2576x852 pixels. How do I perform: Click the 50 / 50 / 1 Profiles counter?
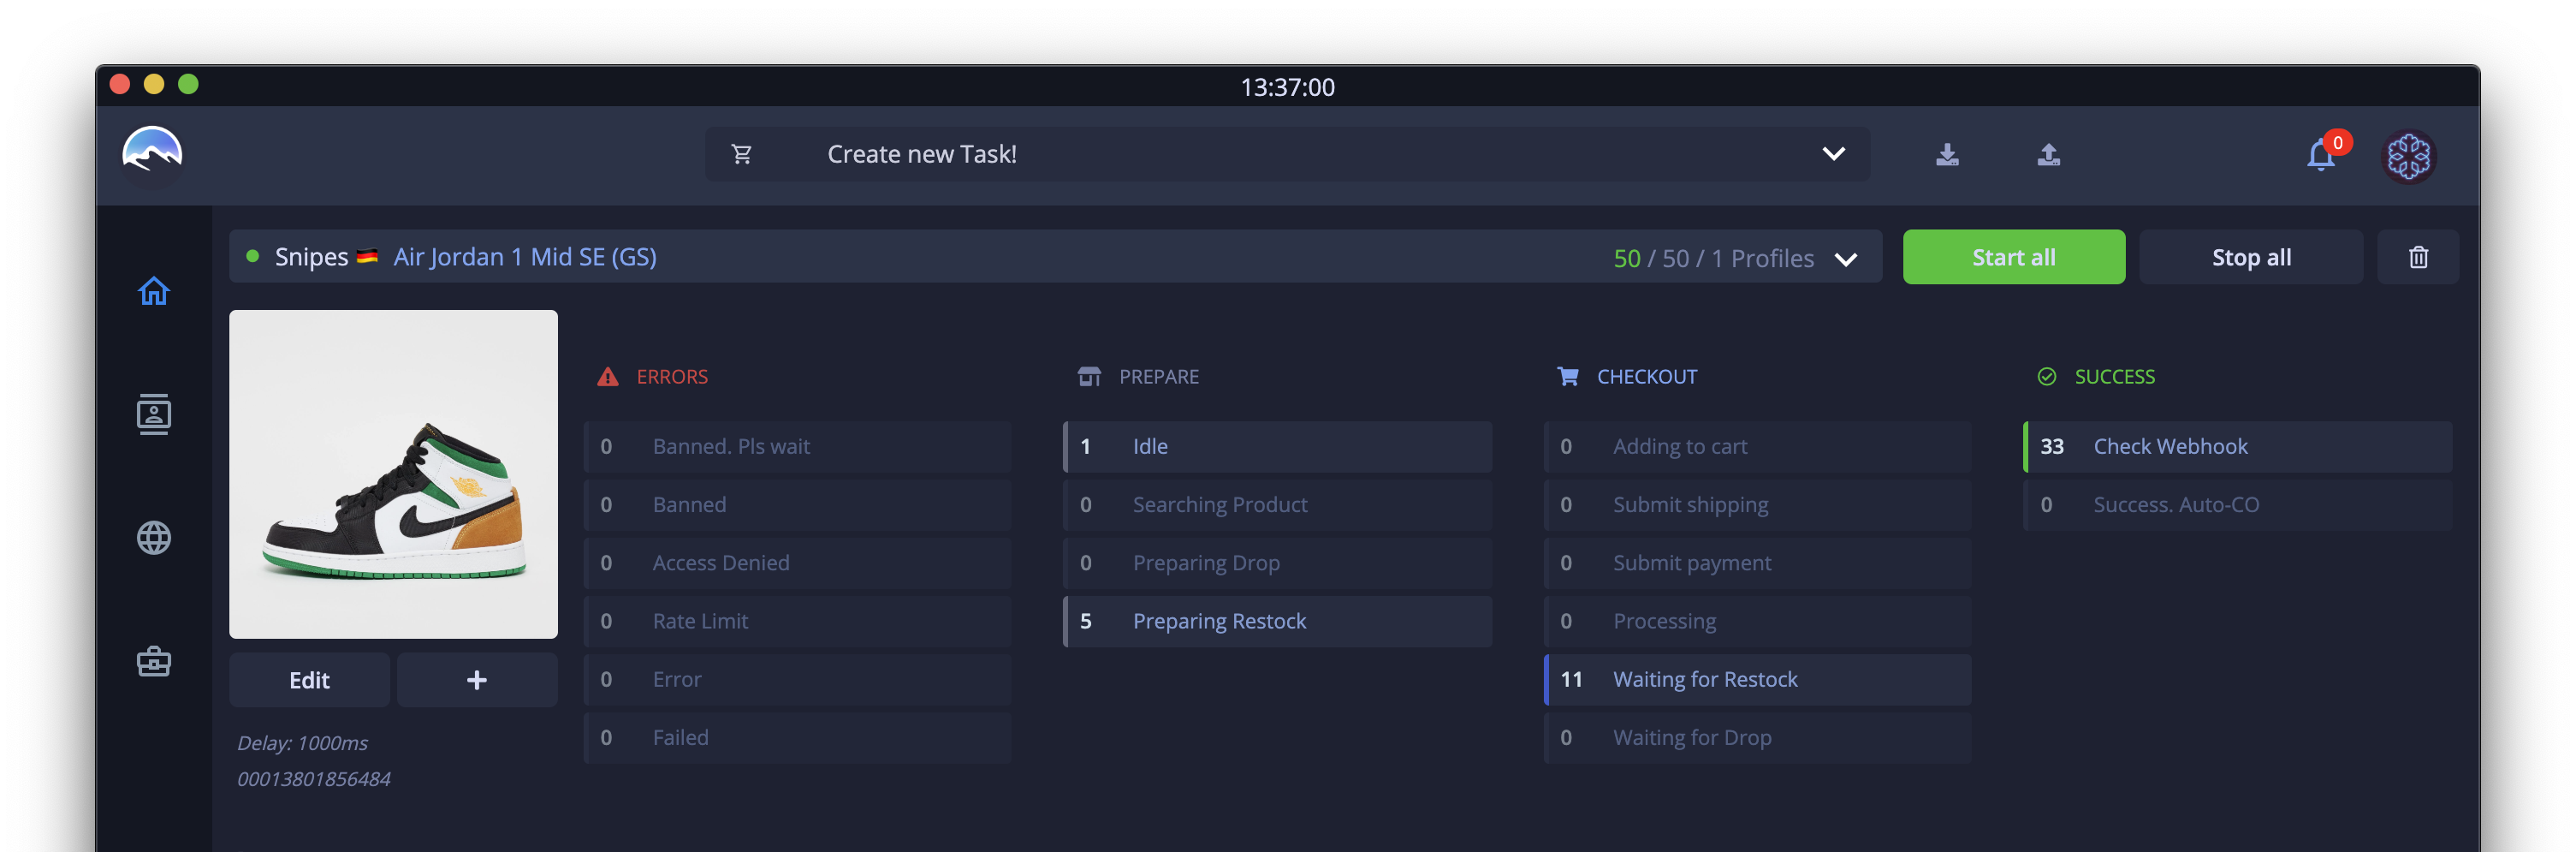1713,259
